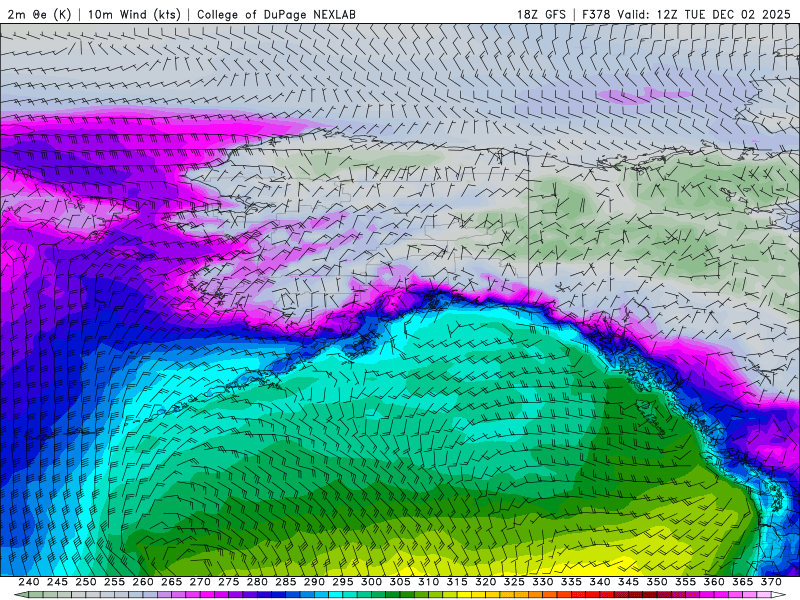Click the 310 color scale label
Viewport: 800px width, 600px height.
pyautogui.click(x=429, y=582)
